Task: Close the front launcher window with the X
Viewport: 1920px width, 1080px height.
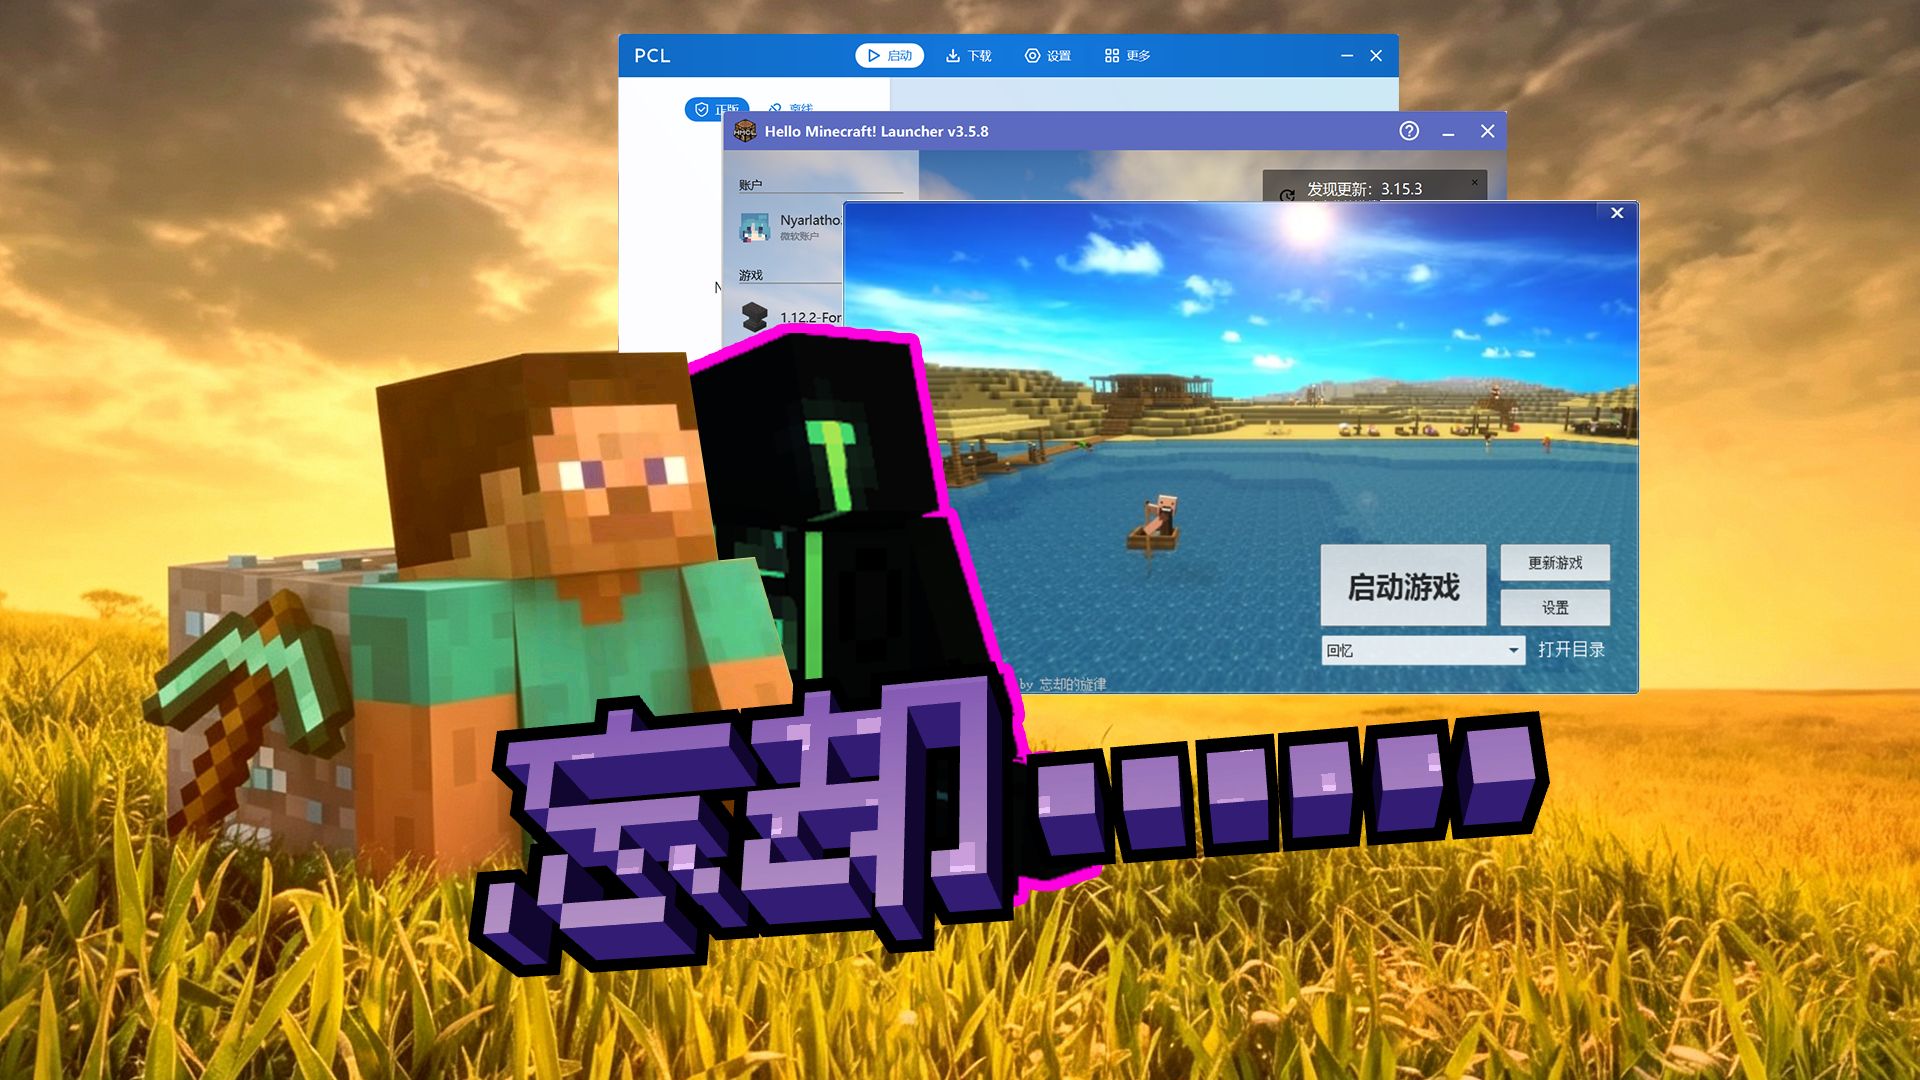Action: click(x=1617, y=213)
